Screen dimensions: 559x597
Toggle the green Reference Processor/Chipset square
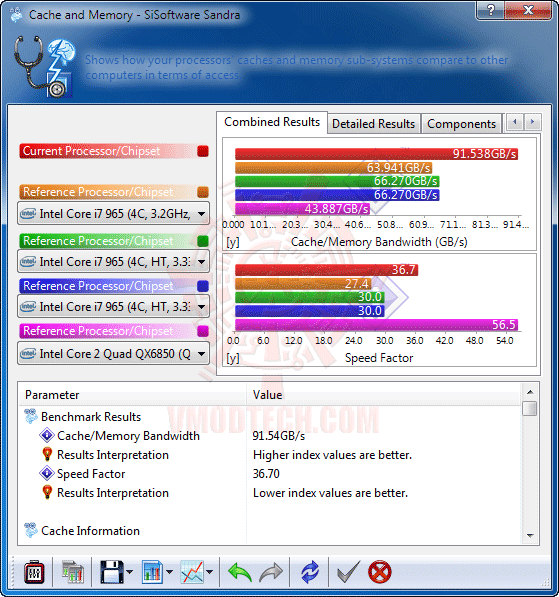coord(203,241)
